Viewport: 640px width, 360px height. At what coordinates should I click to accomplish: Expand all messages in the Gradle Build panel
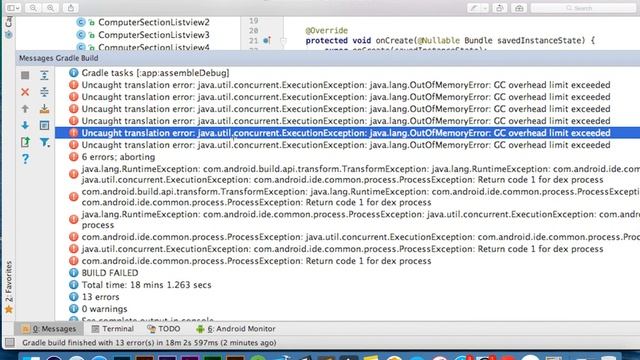[x=44, y=75]
